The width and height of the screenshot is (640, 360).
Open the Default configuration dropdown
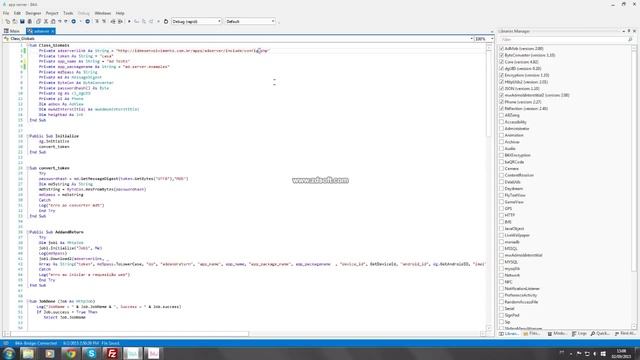coord(250,21)
